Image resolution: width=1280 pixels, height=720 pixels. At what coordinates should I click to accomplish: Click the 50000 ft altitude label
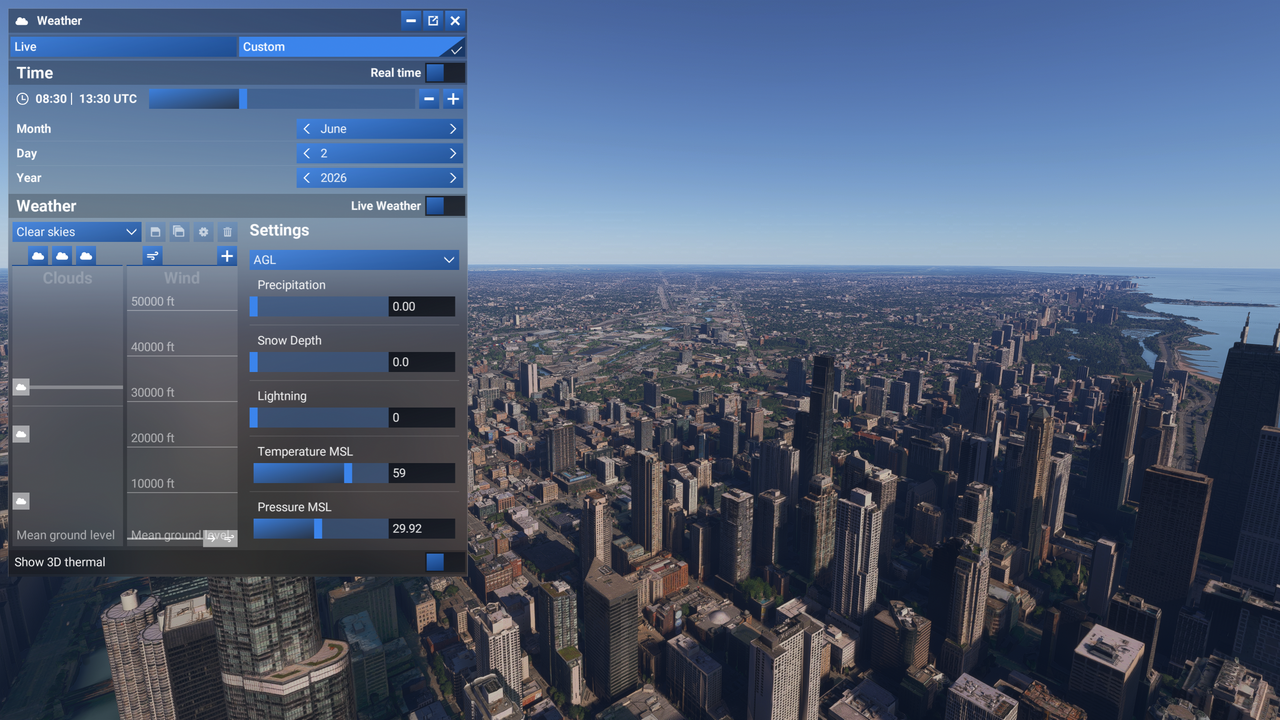pos(153,301)
